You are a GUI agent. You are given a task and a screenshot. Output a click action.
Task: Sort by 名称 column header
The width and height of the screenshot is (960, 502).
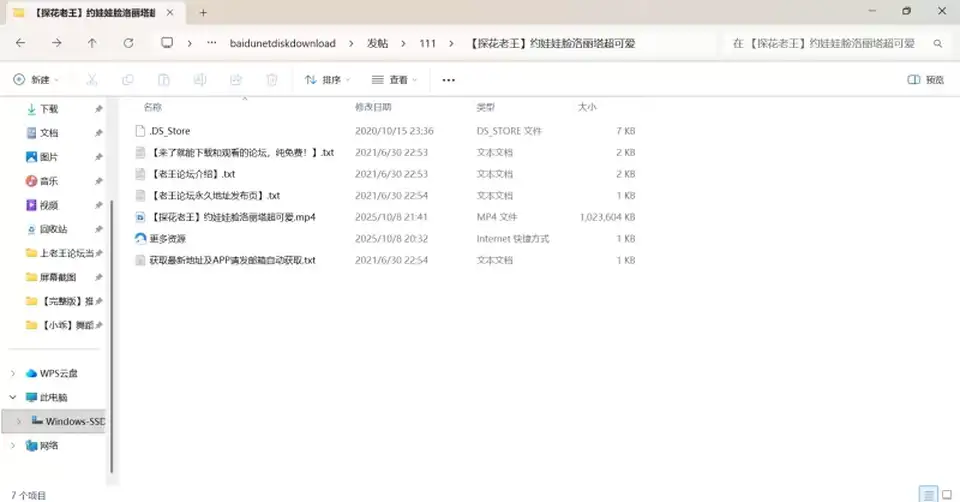(152, 107)
